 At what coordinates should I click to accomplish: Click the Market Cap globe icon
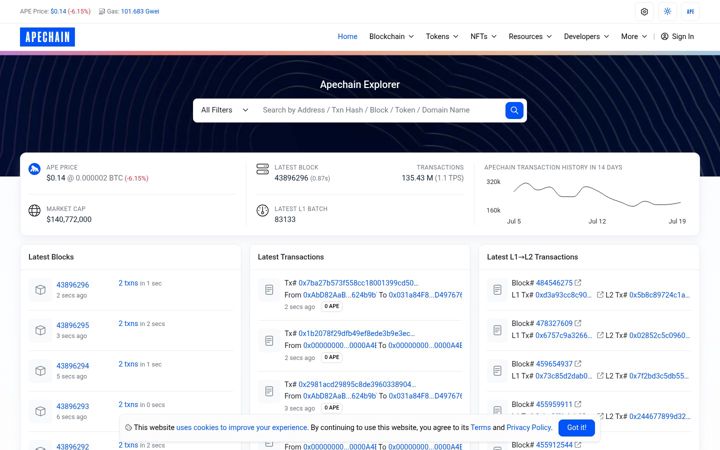(34, 210)
